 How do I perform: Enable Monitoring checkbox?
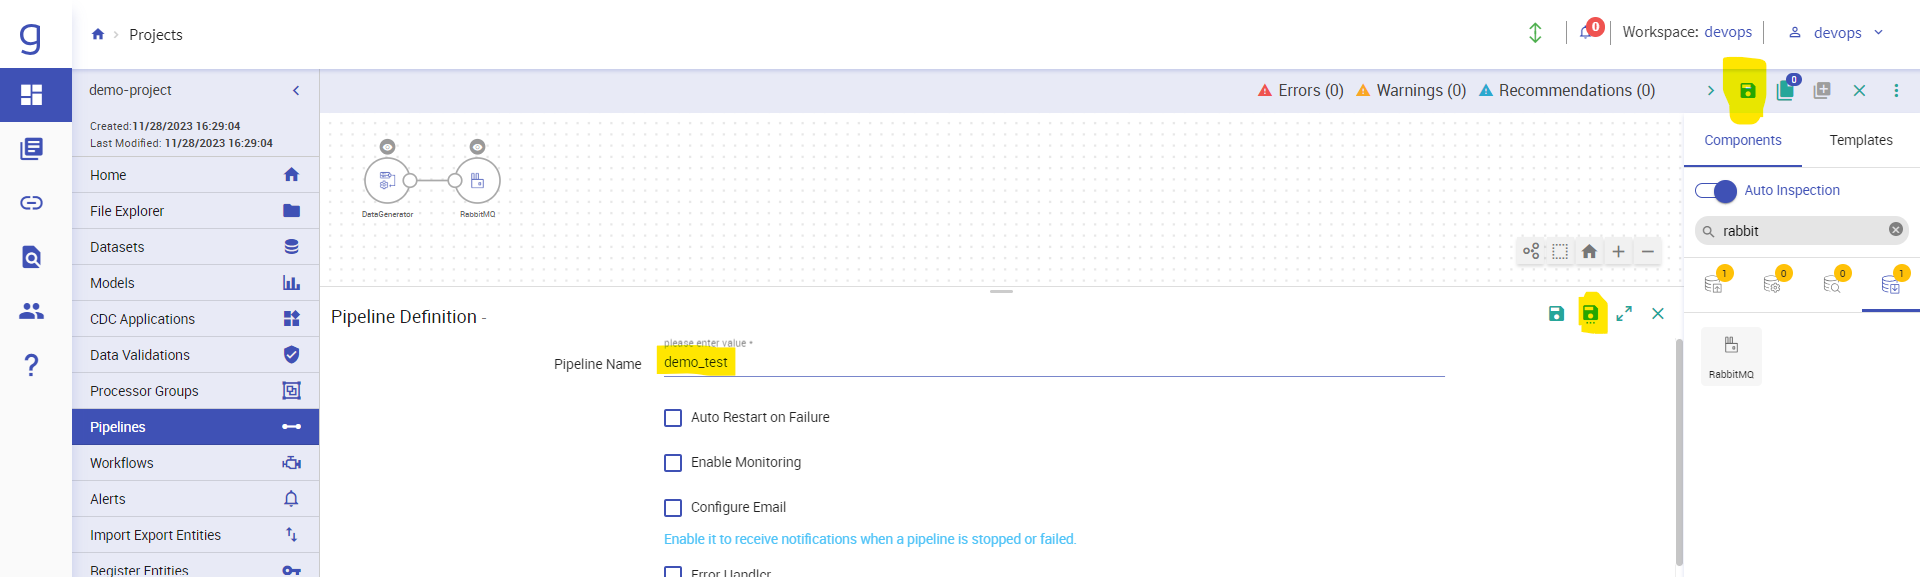pos(673,463)
